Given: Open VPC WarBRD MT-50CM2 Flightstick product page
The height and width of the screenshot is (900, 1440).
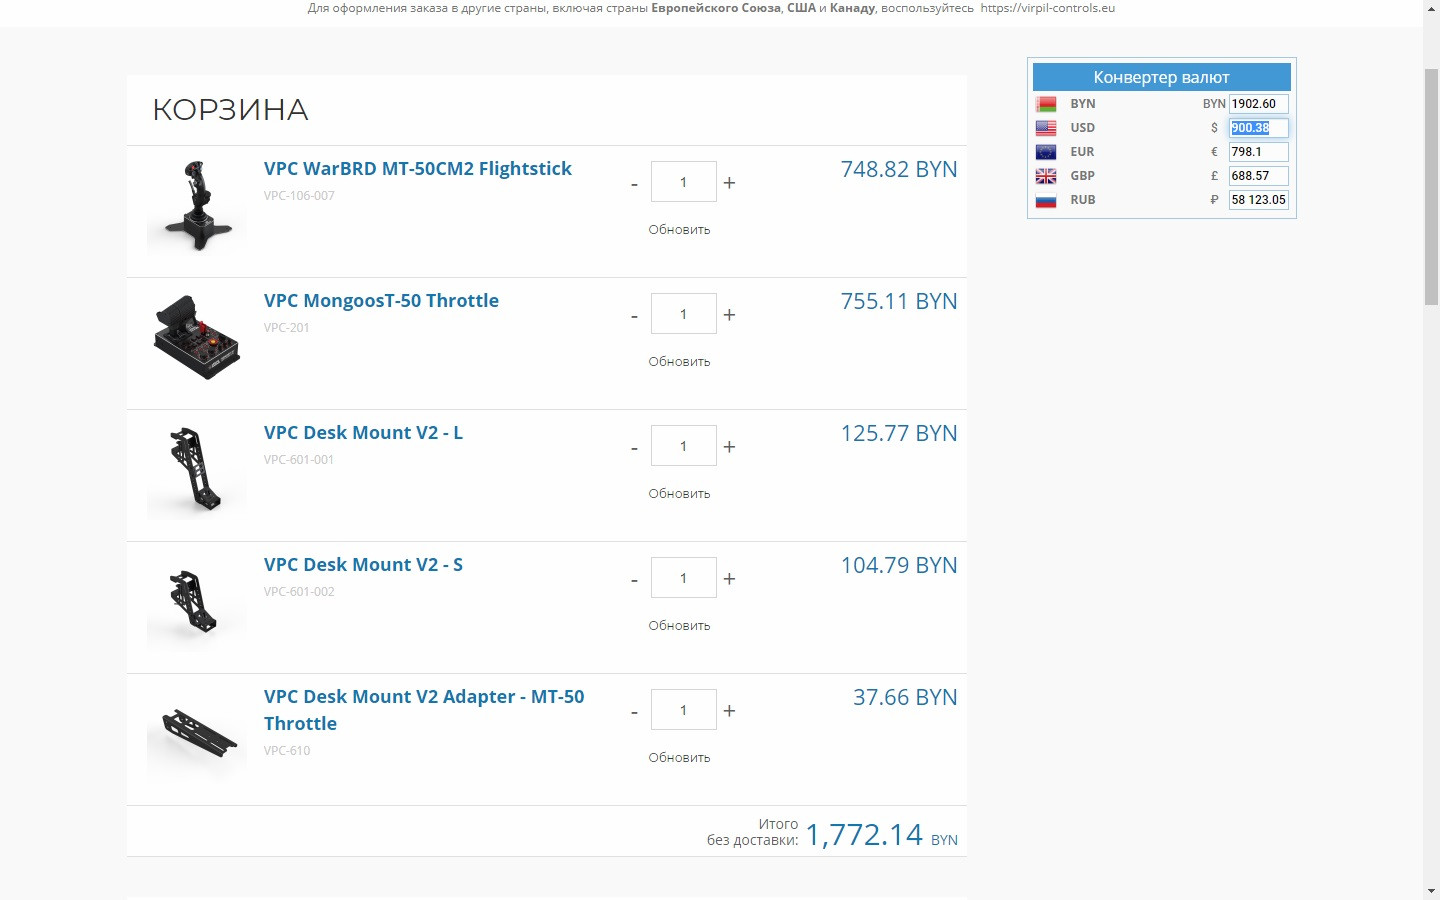Looking at the screenshot, I should click(418, 169).
